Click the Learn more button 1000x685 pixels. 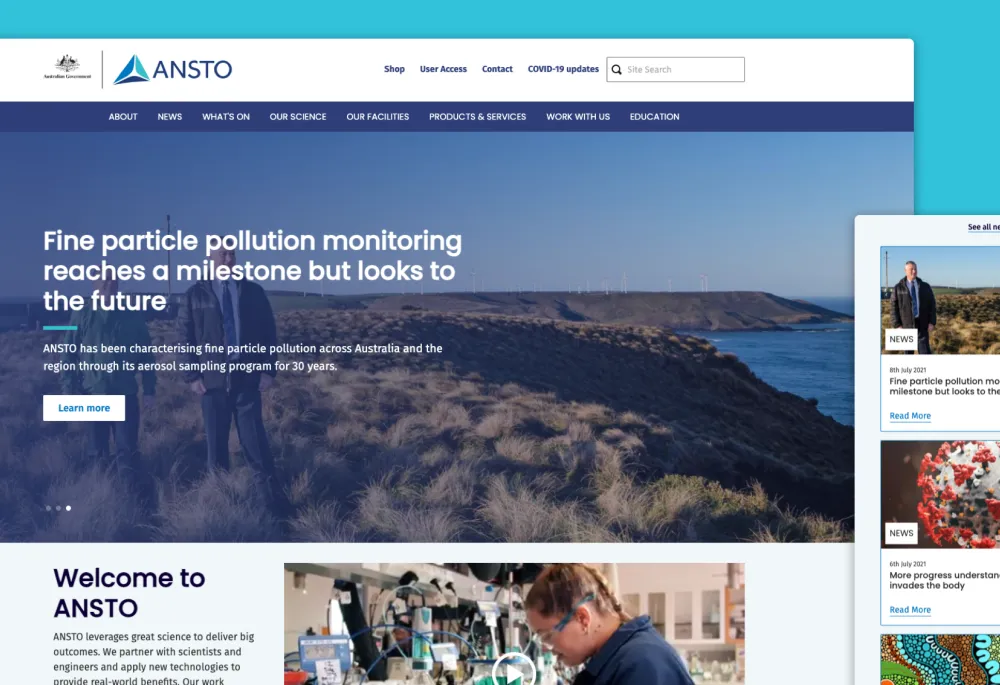[84, 408]
